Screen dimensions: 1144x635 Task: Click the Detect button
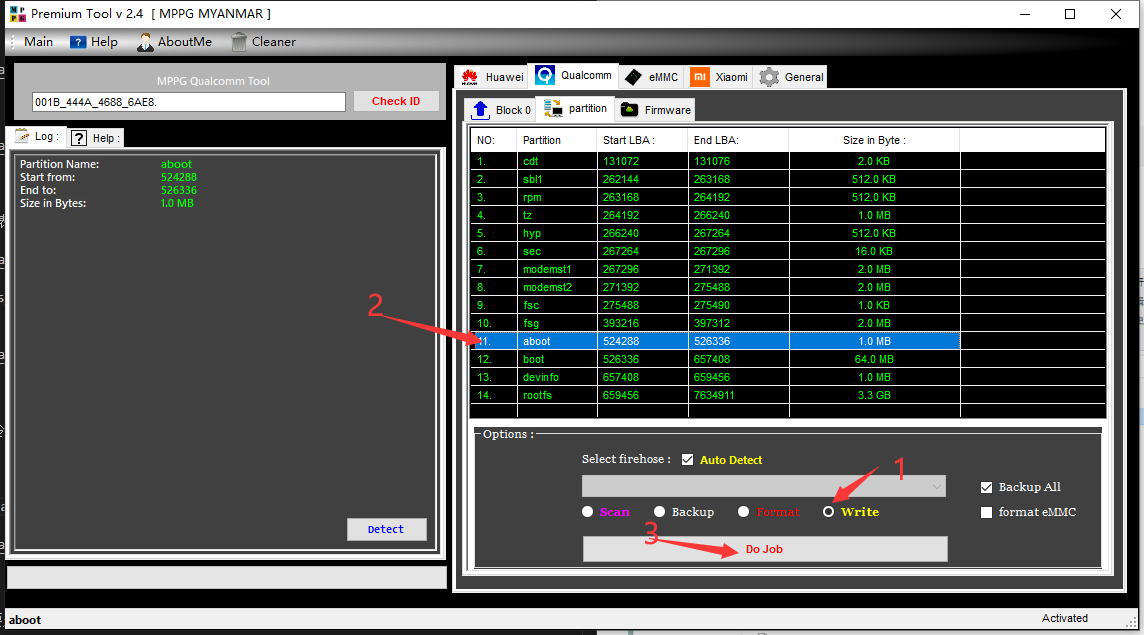coord(386,529)
